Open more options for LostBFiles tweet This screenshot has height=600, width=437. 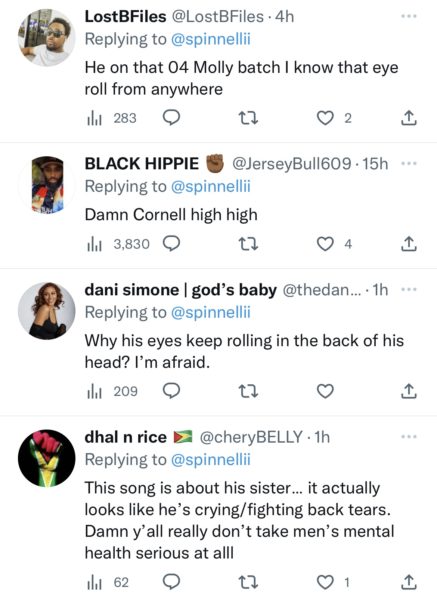(x=408, y=16)
